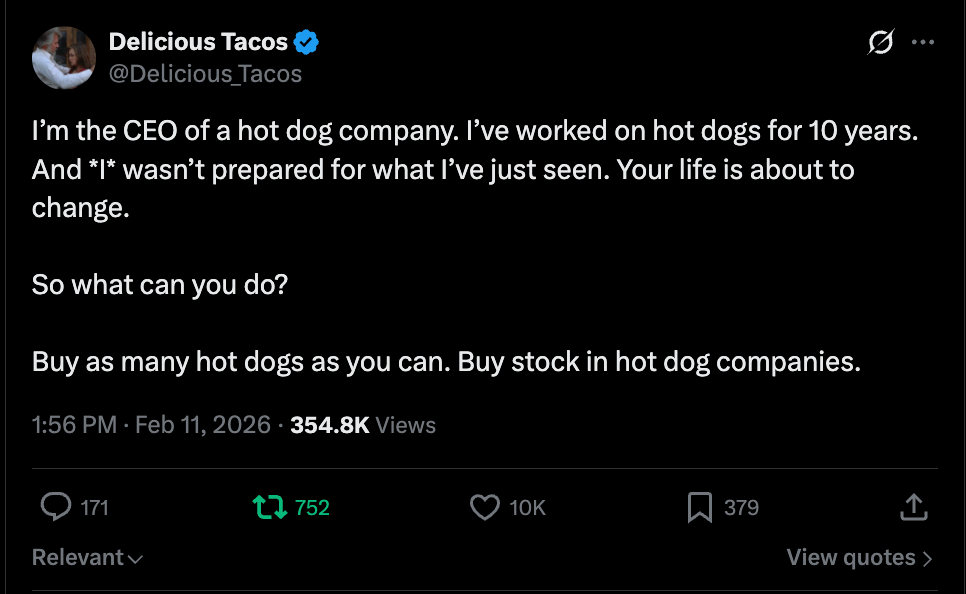The height and width of the screenshot is (594, 966).
Task: Bookmark this post
Action: tap(700, 508)
